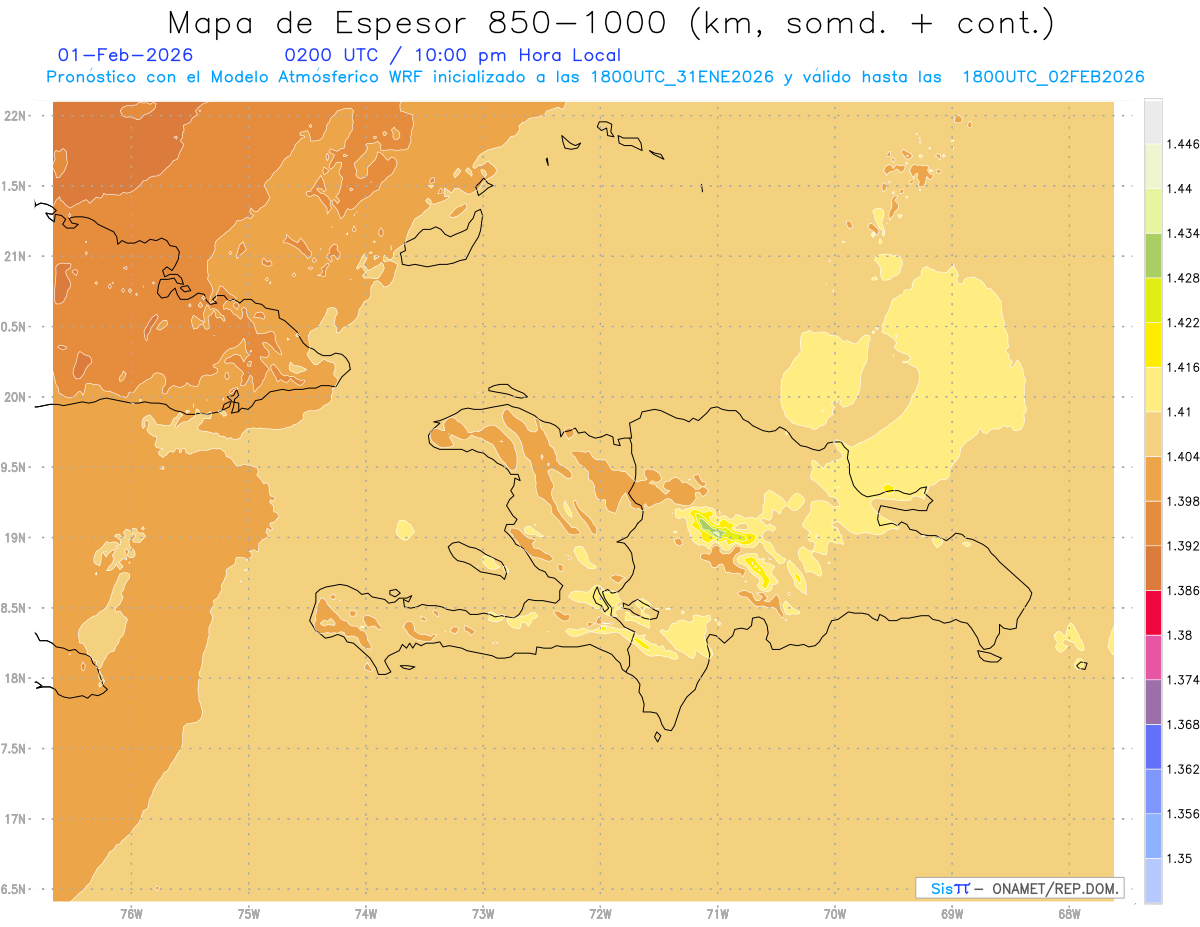Click the legend value 1.386
Image resolution: width=1200 pixels, height=927 pixels.
pos(1182,590)
